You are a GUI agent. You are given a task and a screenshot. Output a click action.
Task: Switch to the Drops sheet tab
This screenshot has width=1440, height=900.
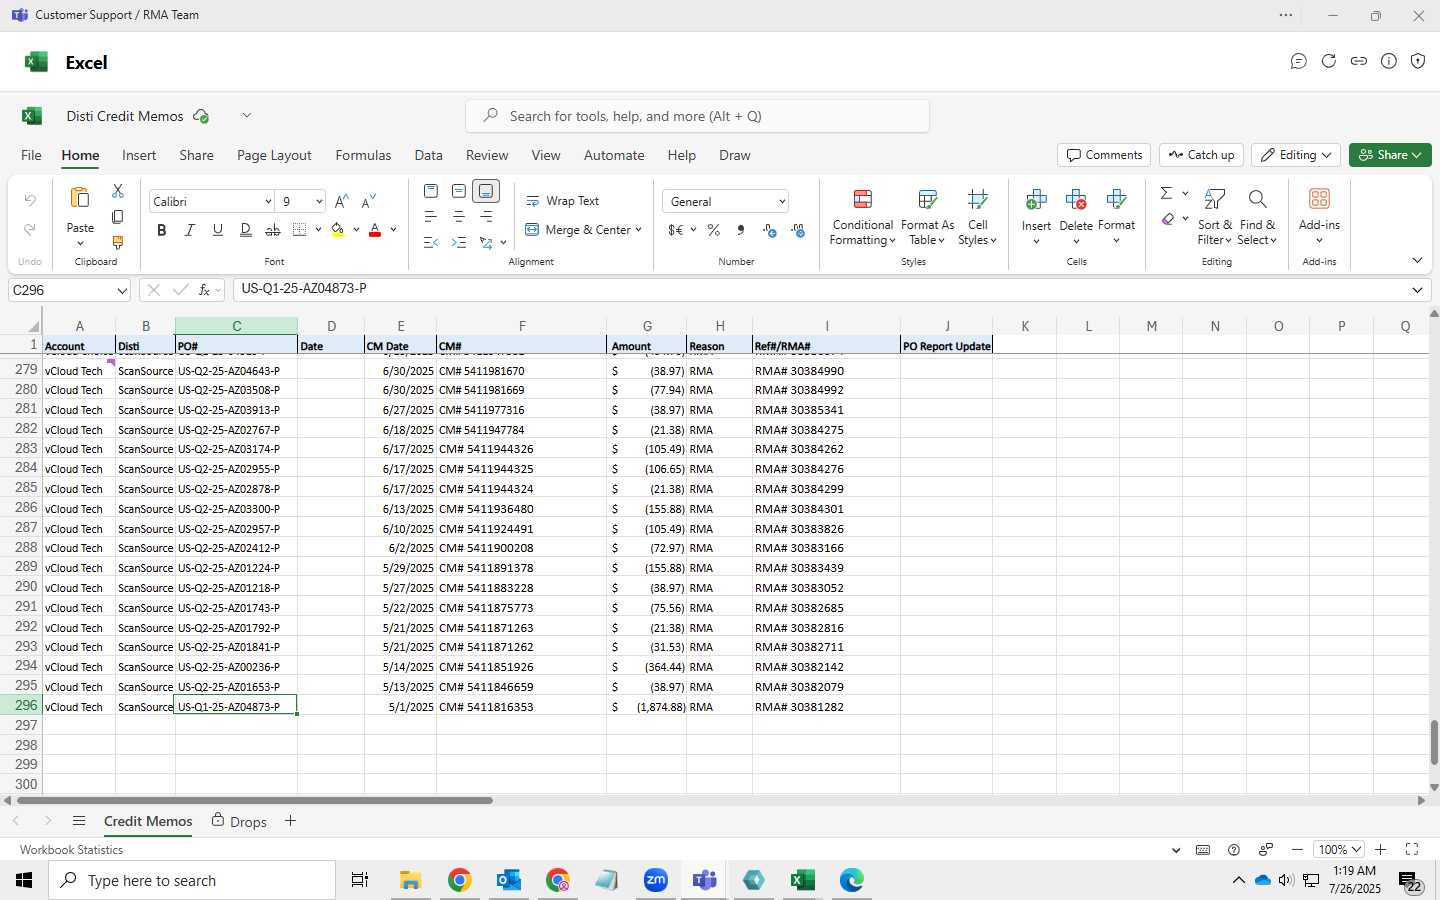(239, 821)
